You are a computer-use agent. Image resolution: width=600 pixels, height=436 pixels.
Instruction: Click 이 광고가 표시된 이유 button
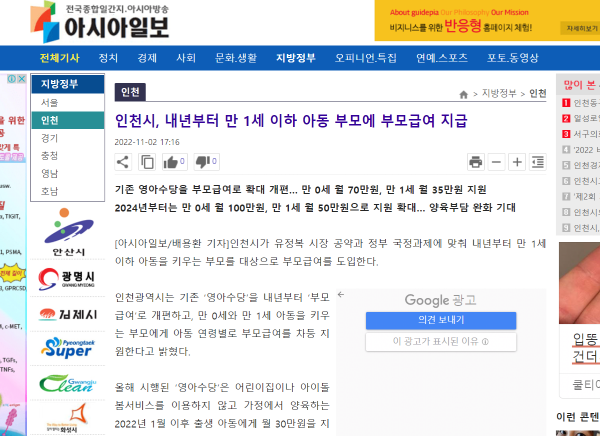[441, 341]
